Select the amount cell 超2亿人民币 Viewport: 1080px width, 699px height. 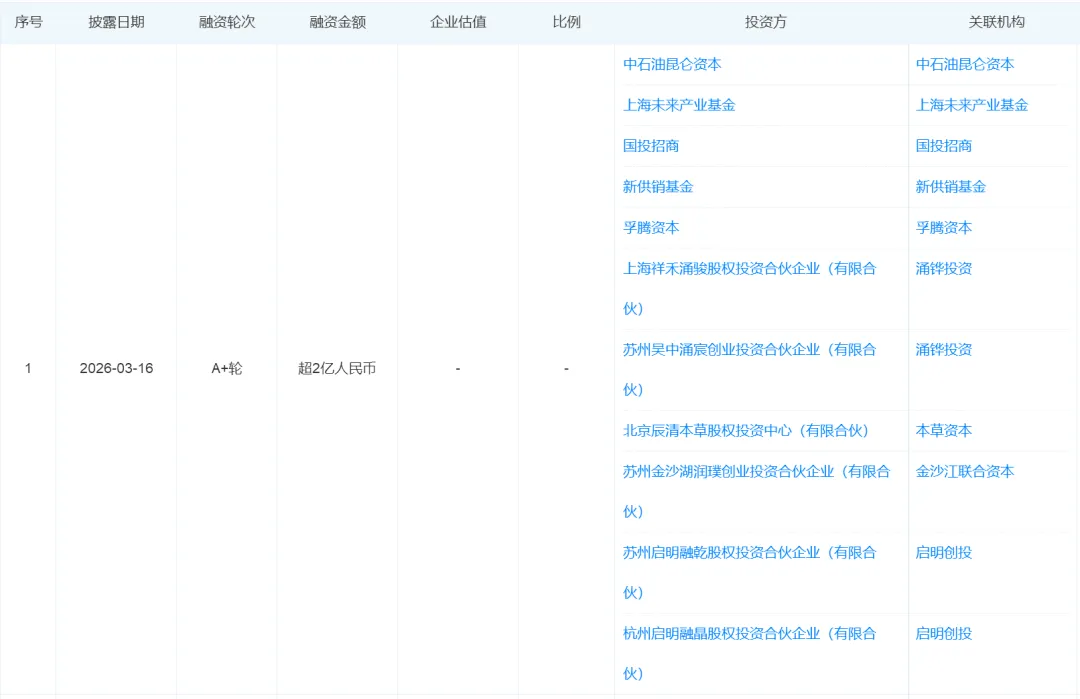(x=337, y=368)
